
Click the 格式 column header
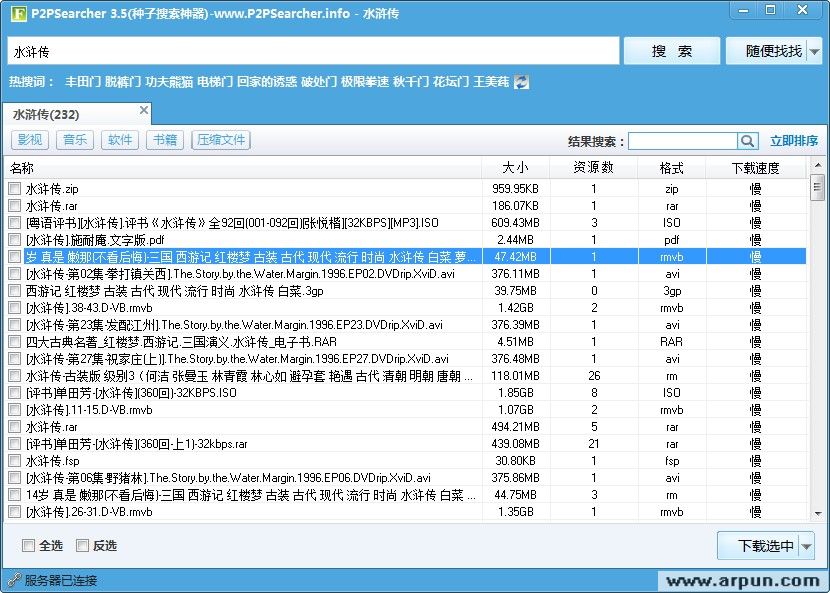pyautogui.click(x=672, y=167)
